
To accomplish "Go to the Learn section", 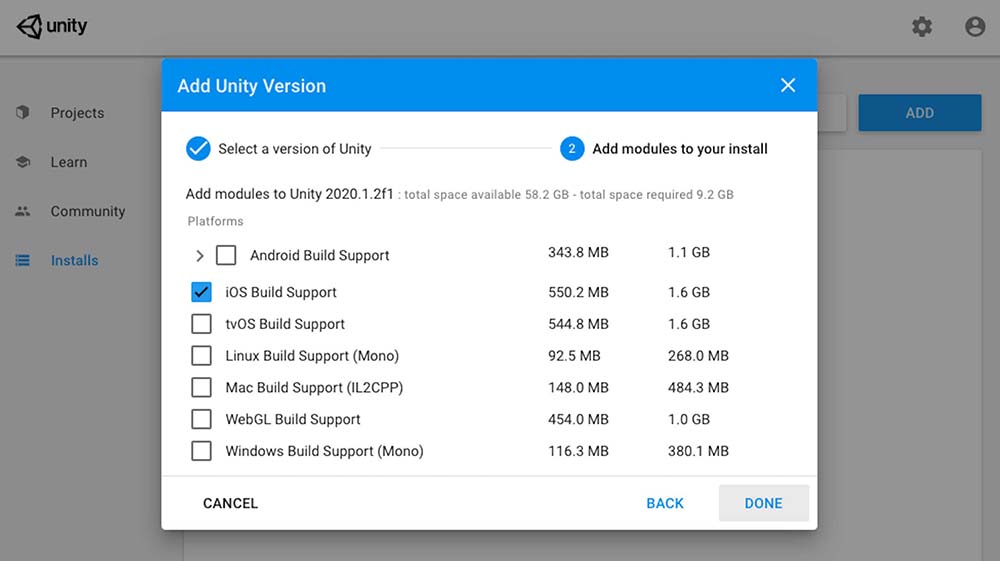I will point(69,162).
